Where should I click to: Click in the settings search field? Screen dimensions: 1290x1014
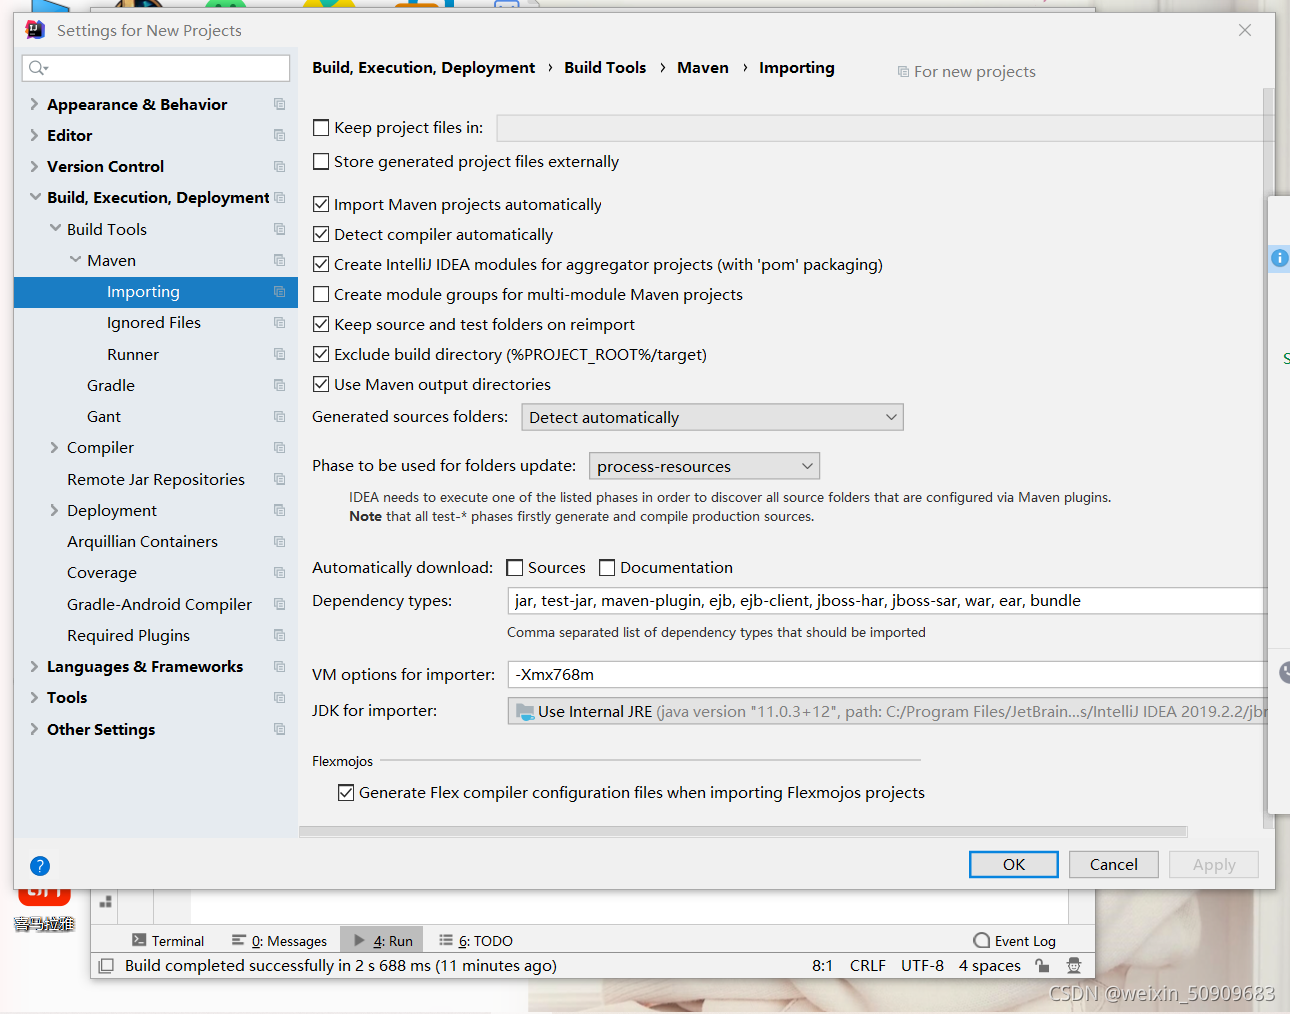(156, 68)
